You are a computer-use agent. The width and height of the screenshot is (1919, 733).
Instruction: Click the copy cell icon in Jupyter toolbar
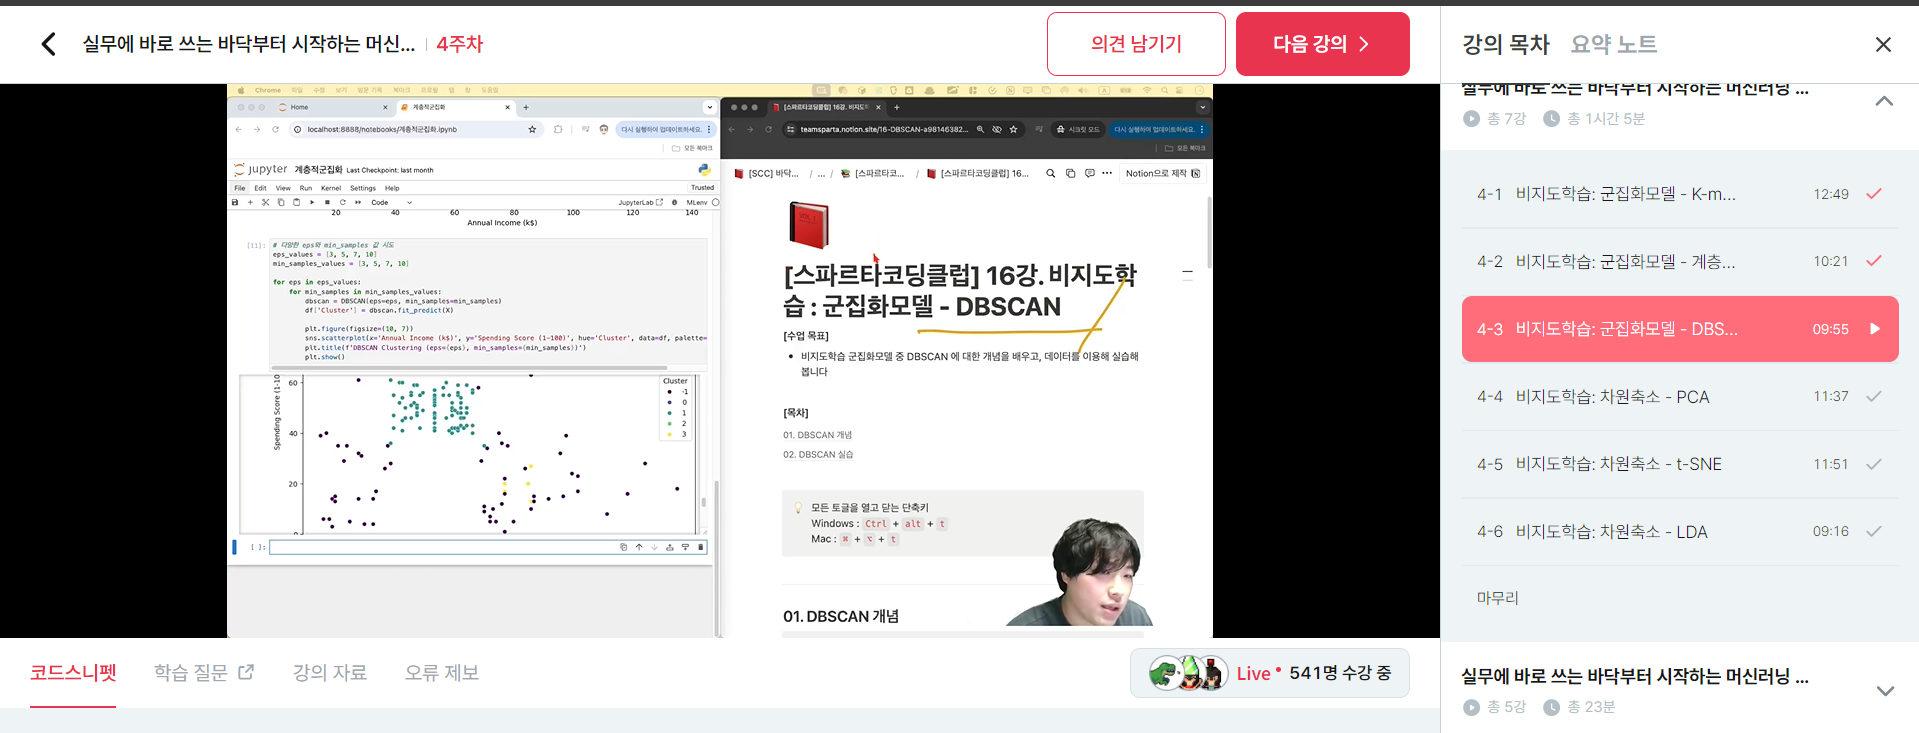pyautogui.click(x=281, y=202)
